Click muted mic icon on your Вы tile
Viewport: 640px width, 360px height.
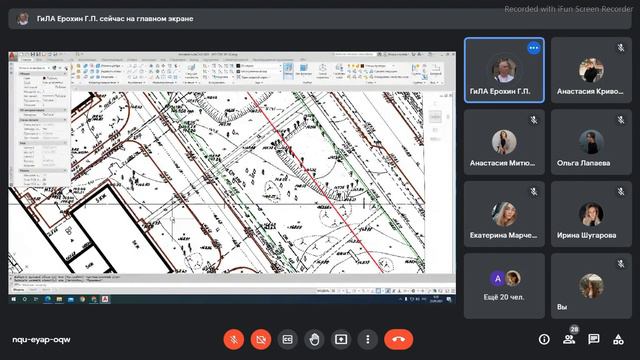pos(620,264)
